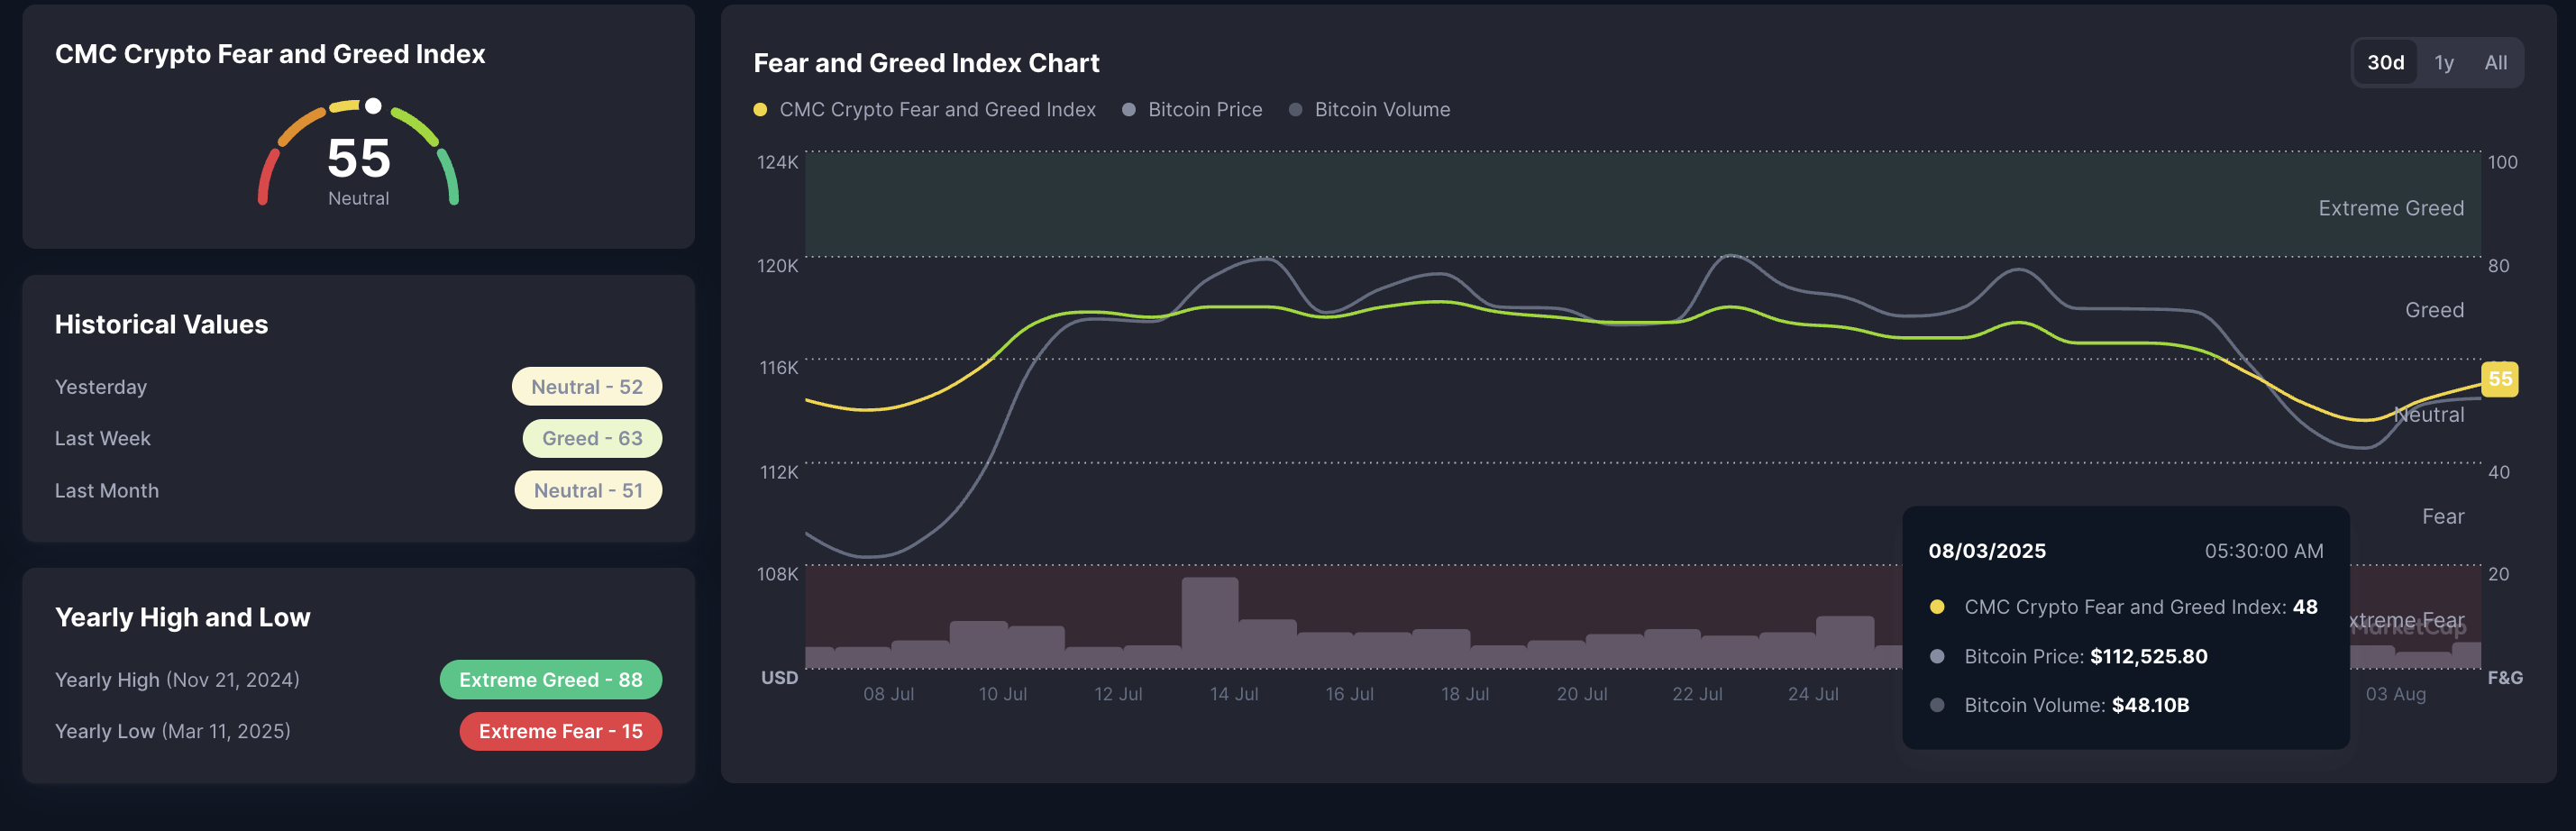Toggle Bitcoin Volume legend series
2576x831 pixels.
[x=1369, y=110]
